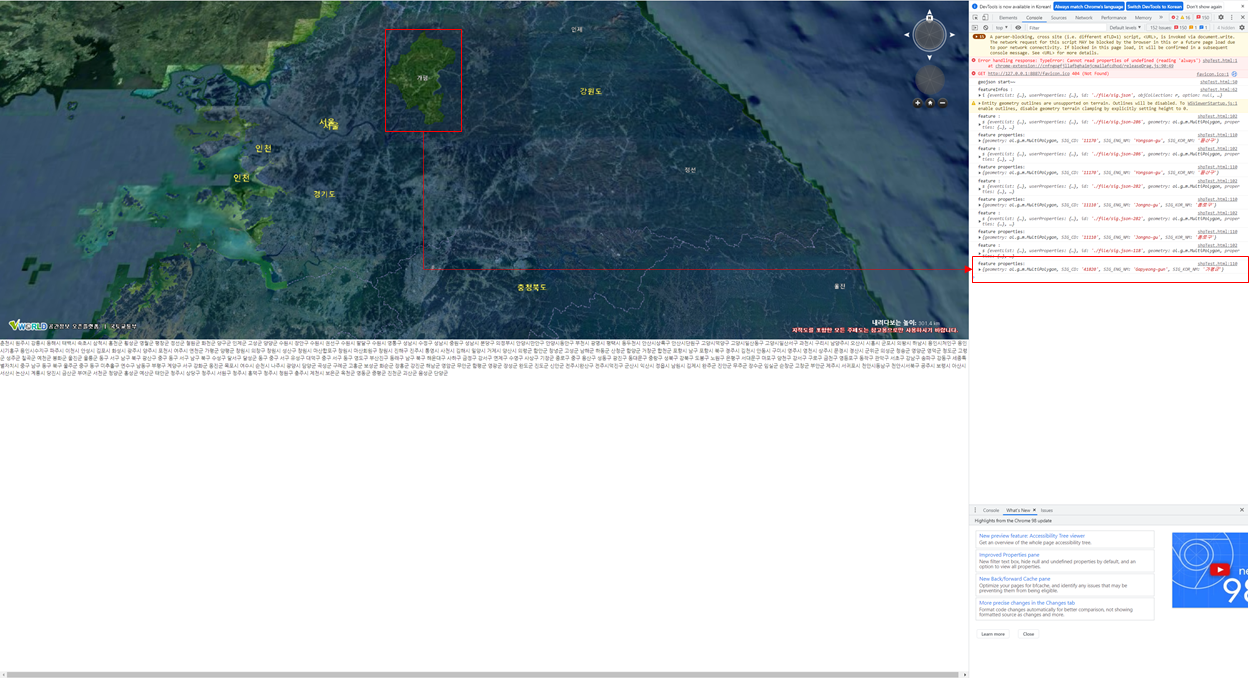1249x678 pixels.
Task: Click the map pan-down arrow
Action: pos(929,57)
